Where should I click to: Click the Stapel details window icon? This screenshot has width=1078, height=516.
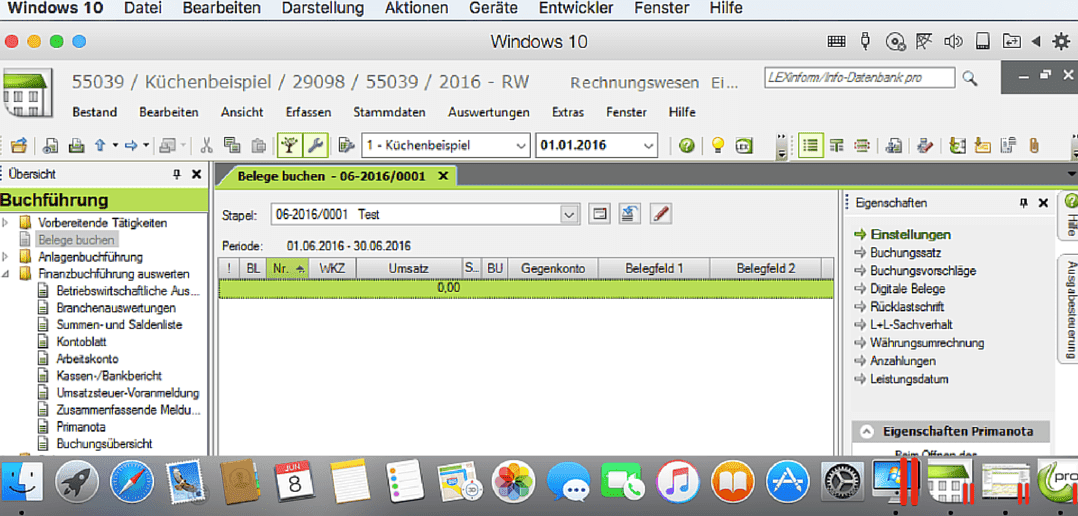[600, 214]
